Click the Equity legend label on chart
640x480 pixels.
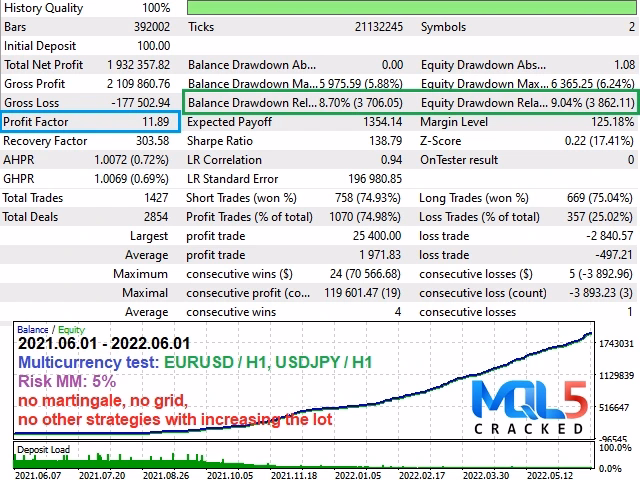click(71, 329)
